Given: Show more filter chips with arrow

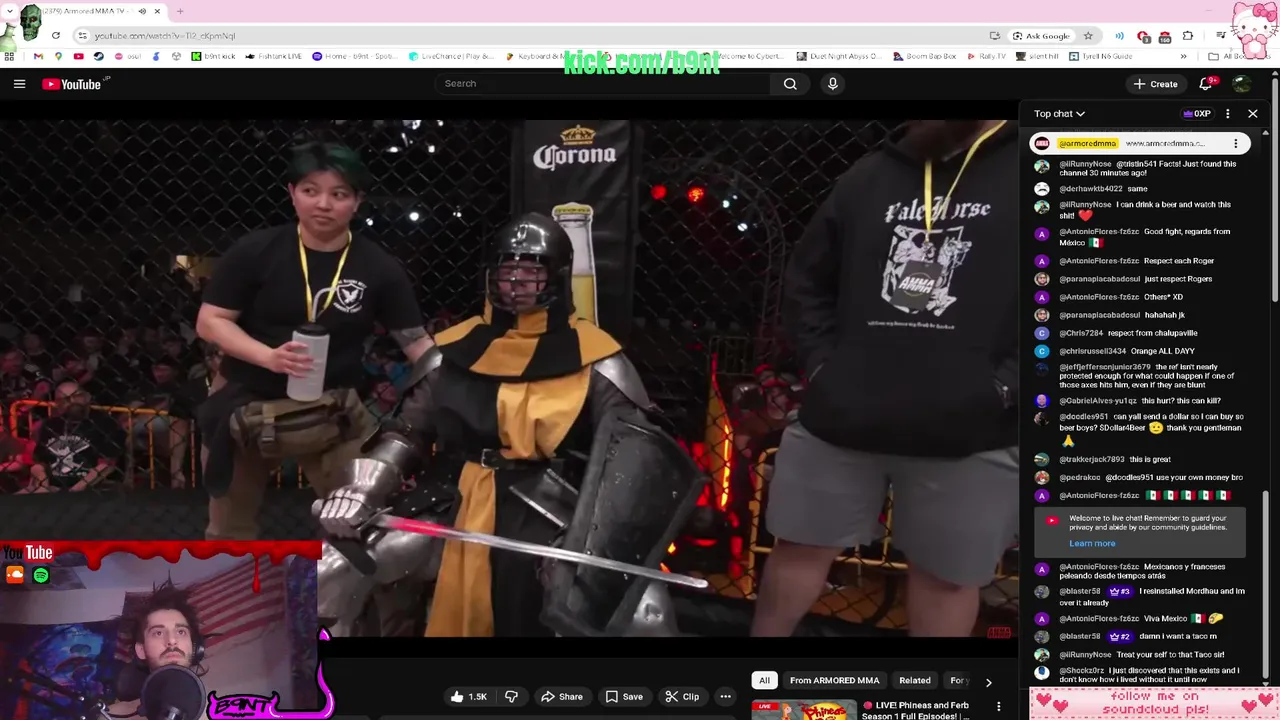Looking at the screenshot, I should point(988,682).
